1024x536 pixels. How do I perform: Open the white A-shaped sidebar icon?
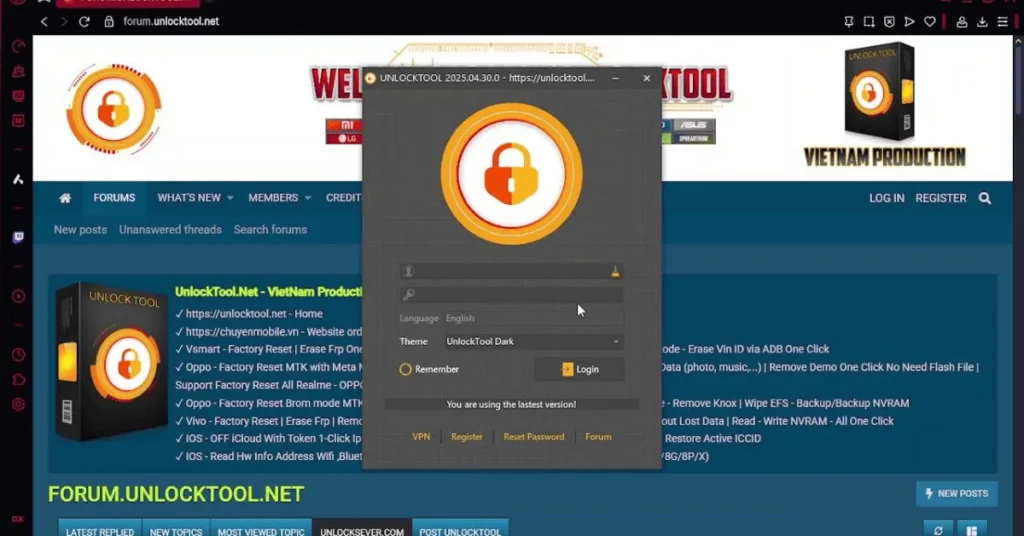click(x=18, y=179)
